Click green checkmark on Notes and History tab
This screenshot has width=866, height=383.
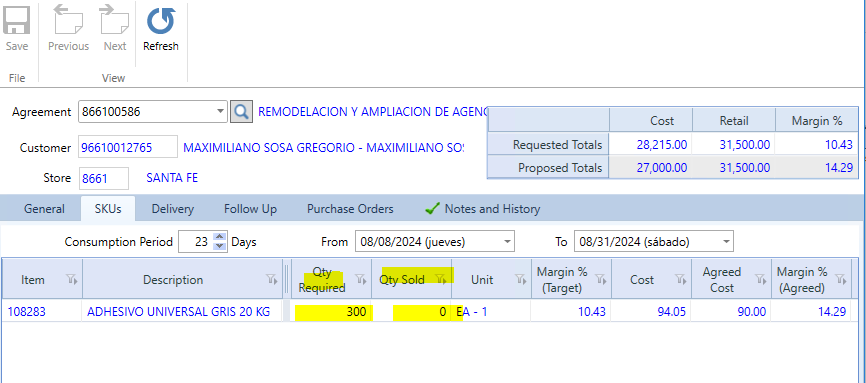[x=432, y=208]
